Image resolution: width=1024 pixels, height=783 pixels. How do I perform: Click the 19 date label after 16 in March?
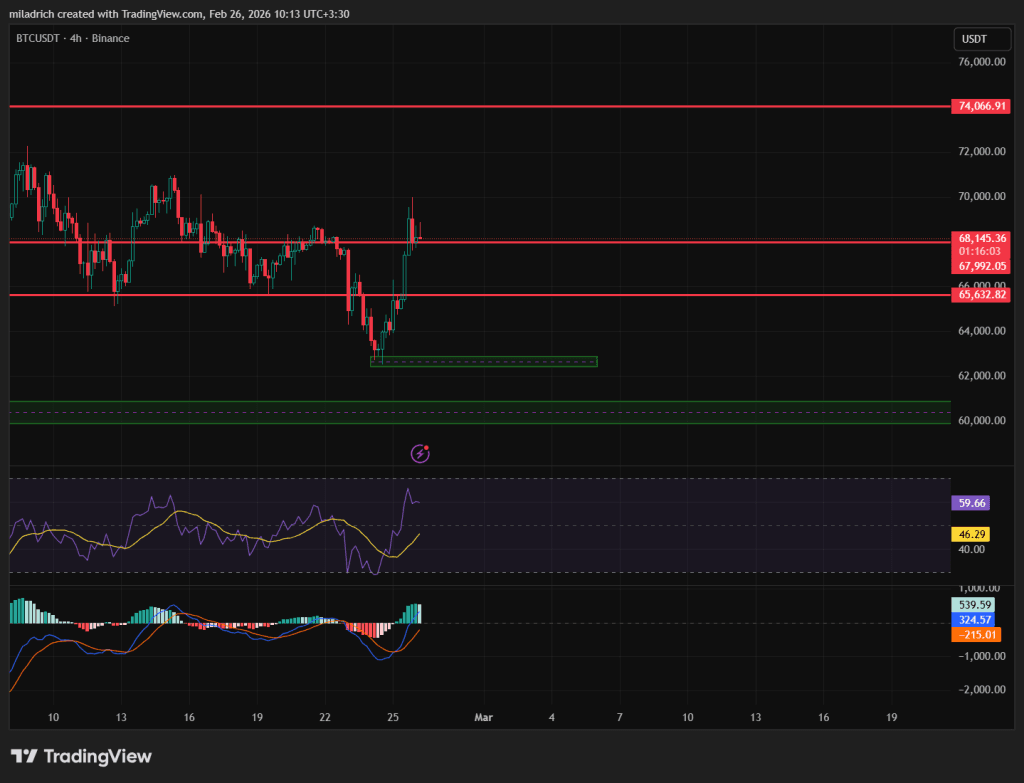(x=891, y=717)
